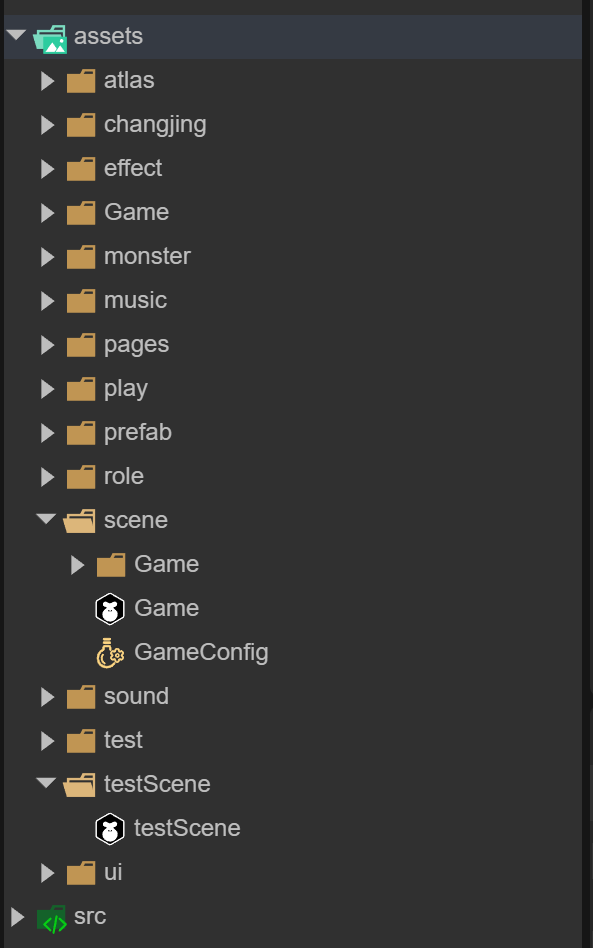Expand the src folder arrow
The image size is (593, 948).
18,917
